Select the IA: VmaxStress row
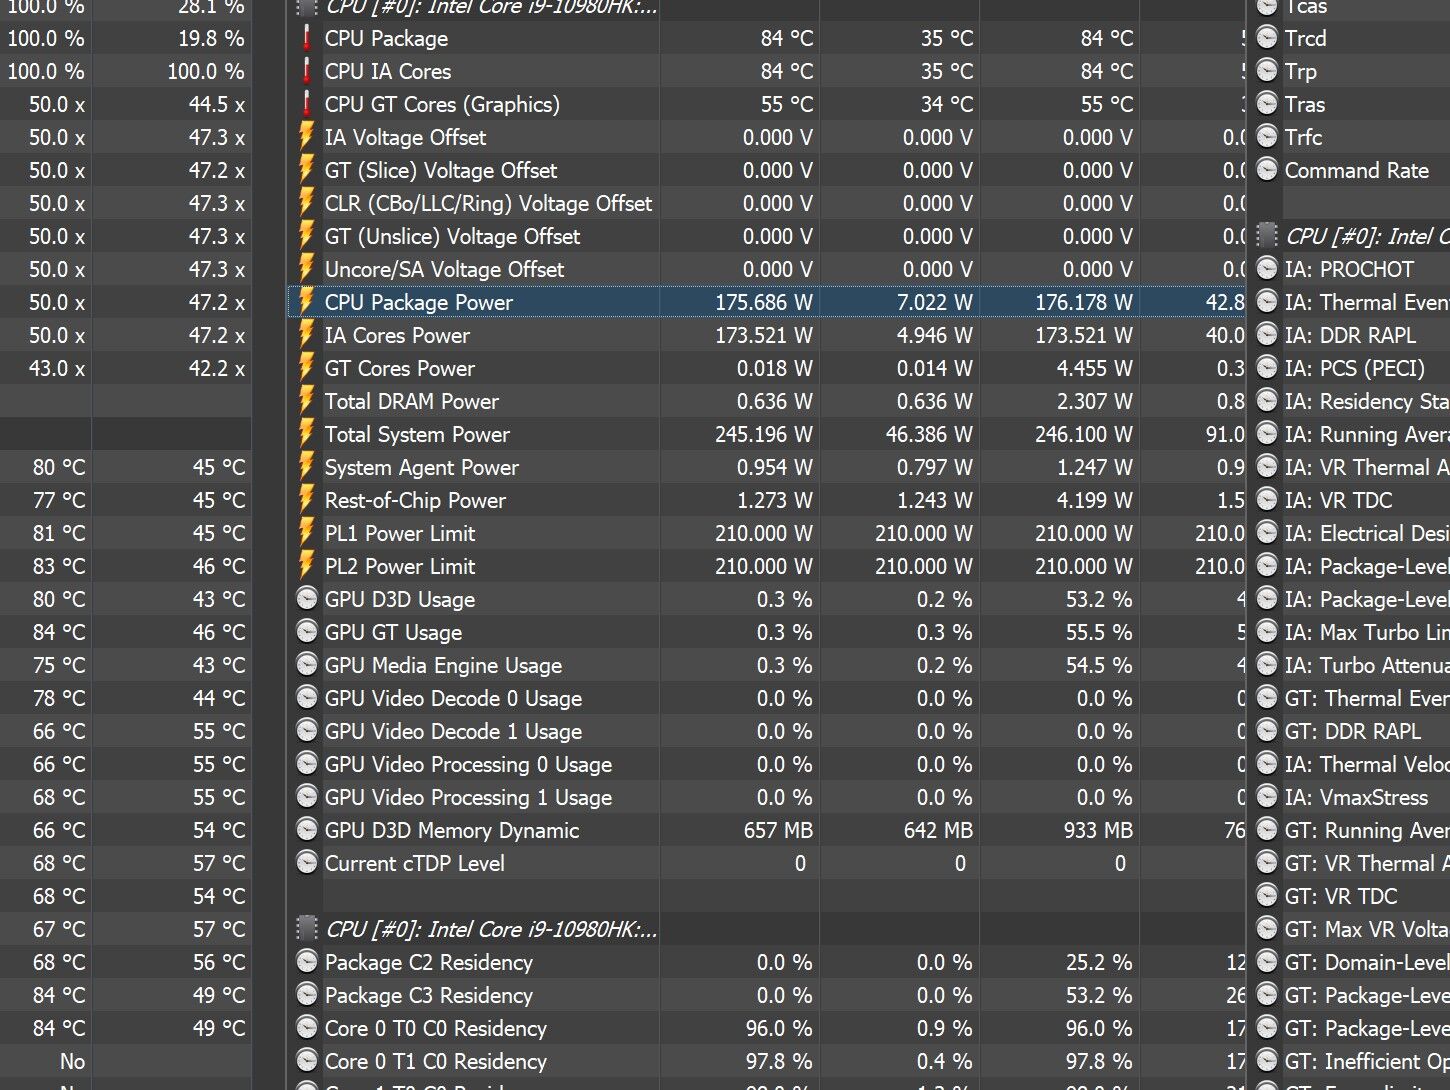 click(1350, 797)
